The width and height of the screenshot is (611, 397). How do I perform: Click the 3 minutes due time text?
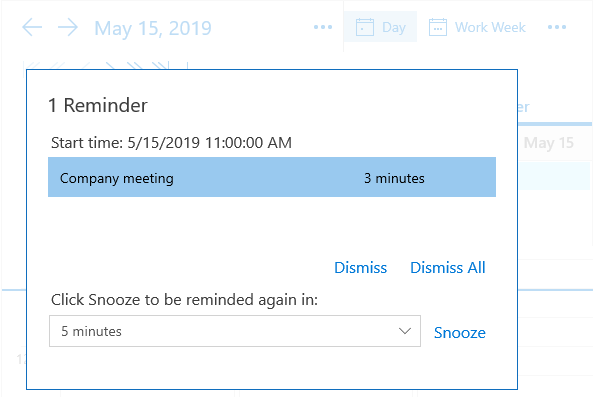point(394,178)
